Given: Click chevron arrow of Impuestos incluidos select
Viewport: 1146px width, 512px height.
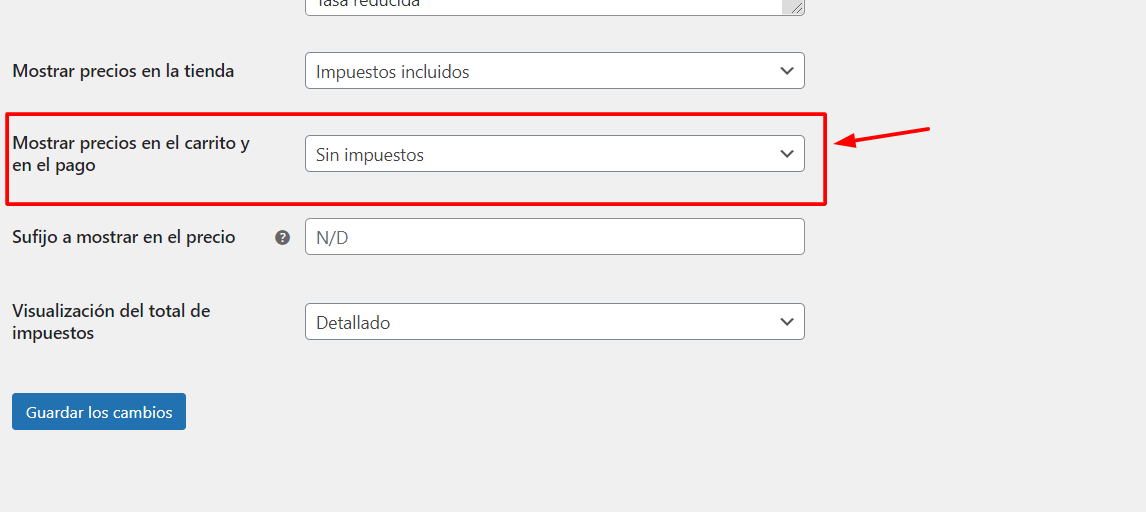Looking at the screenshot, I should coord(786,71).
